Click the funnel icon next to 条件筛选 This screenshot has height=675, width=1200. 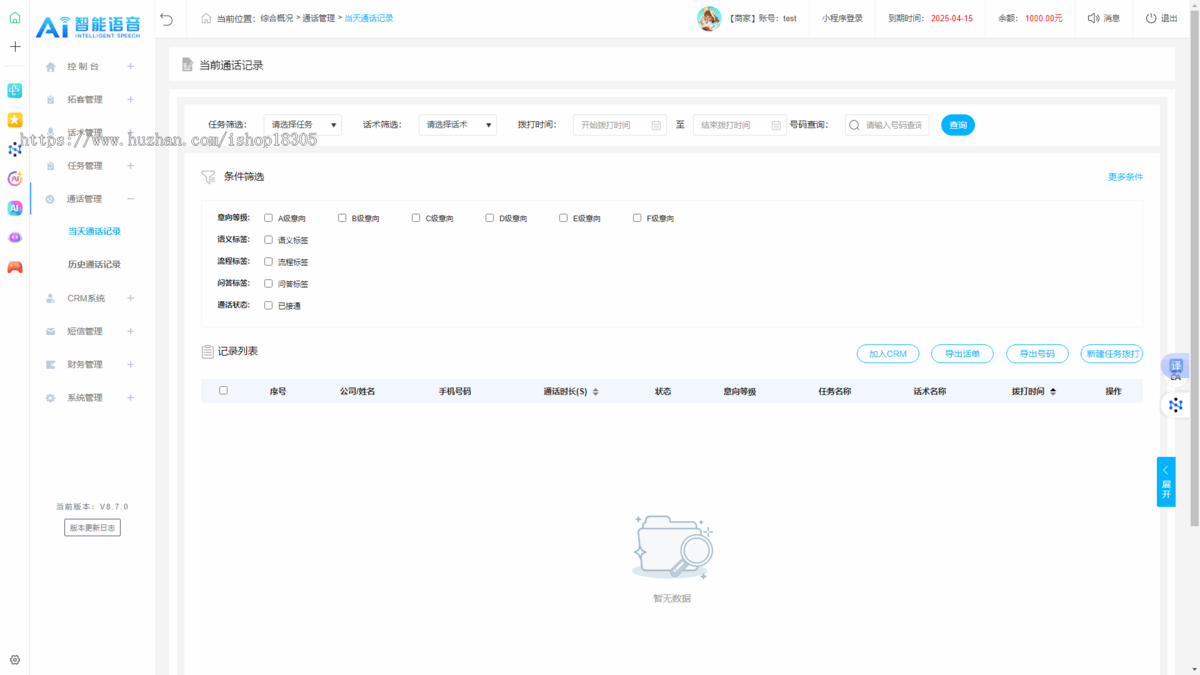pos(208,177)
